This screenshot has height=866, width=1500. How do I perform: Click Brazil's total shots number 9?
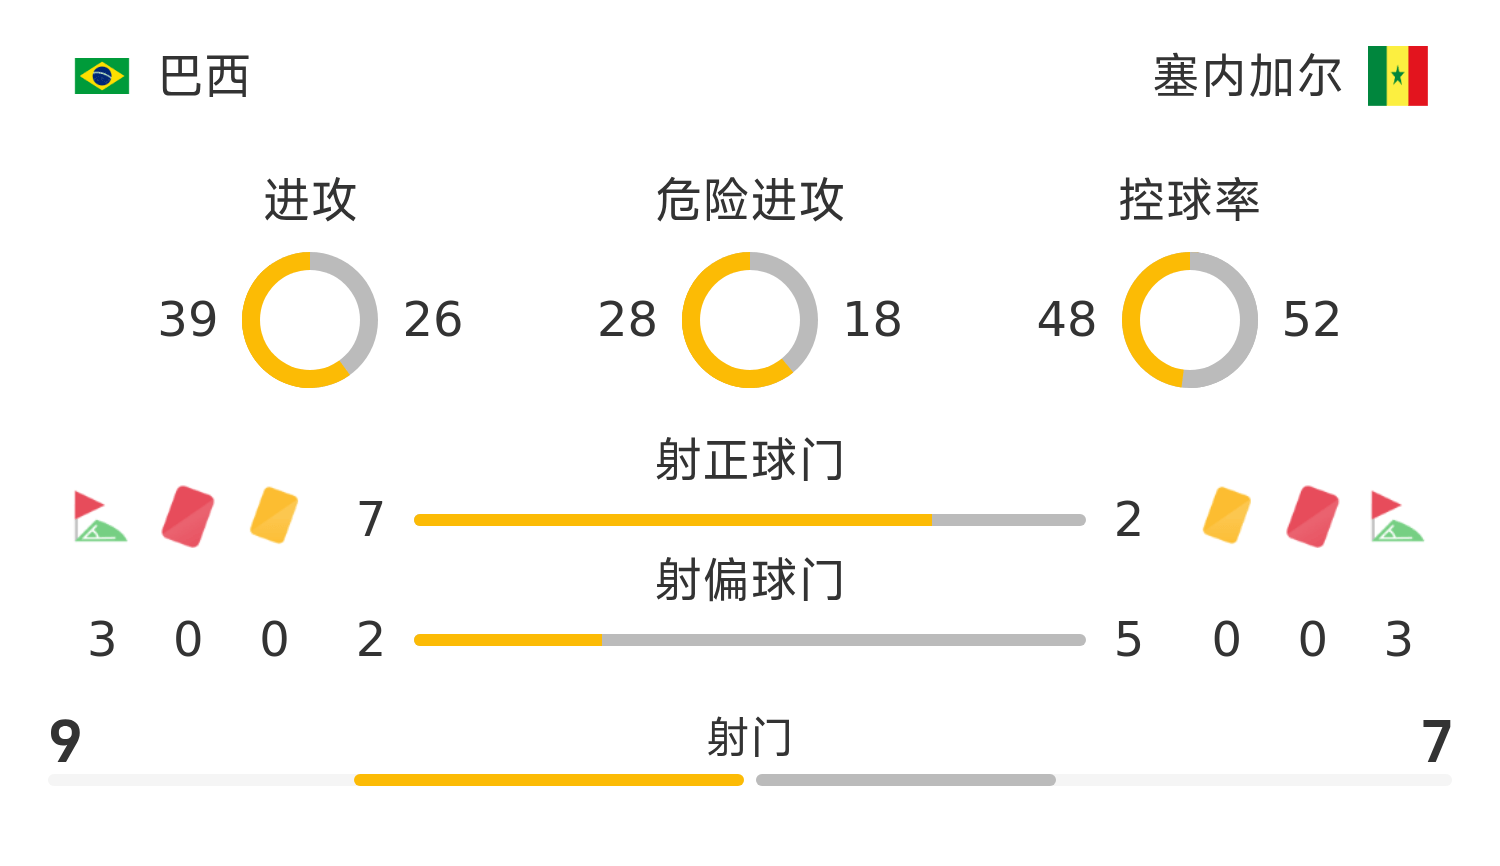(65, 742)
